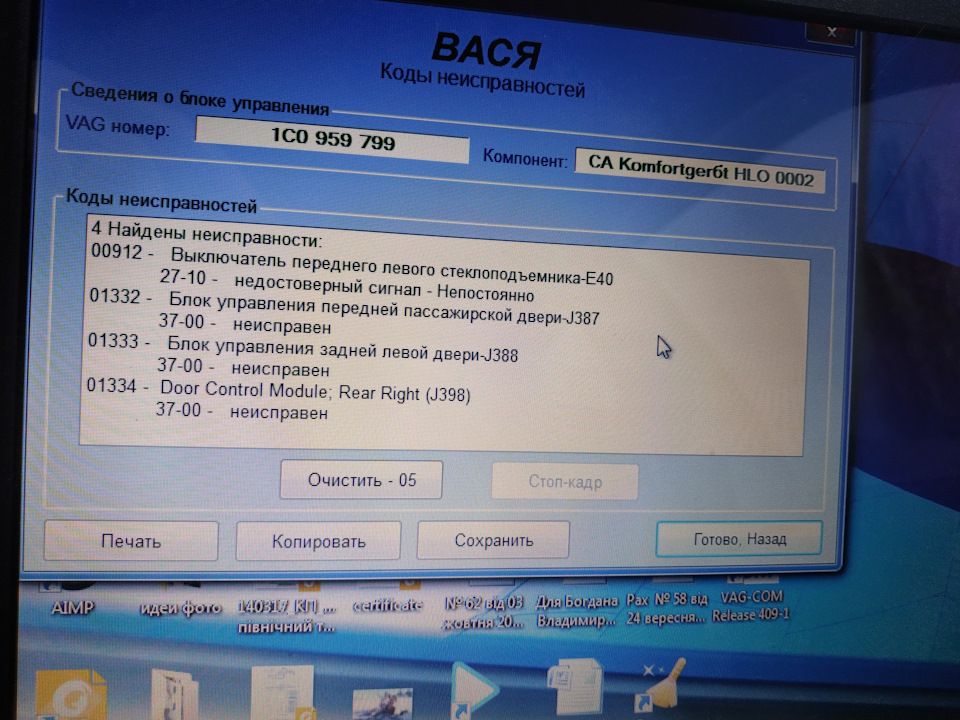Click the greyed 'Стоп-кадр' button
The height and width of the screenshot is (720, 960).
point(564,482)
